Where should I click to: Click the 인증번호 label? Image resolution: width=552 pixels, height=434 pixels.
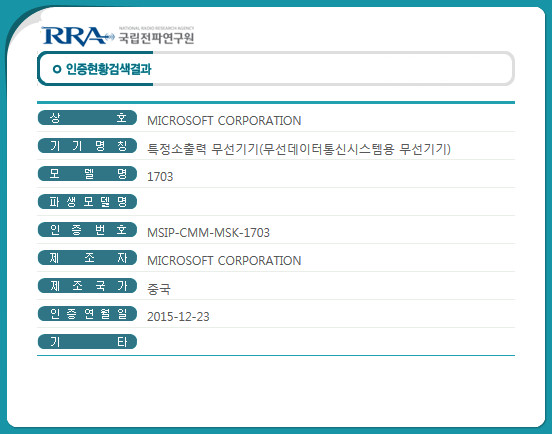coord(87,229)
